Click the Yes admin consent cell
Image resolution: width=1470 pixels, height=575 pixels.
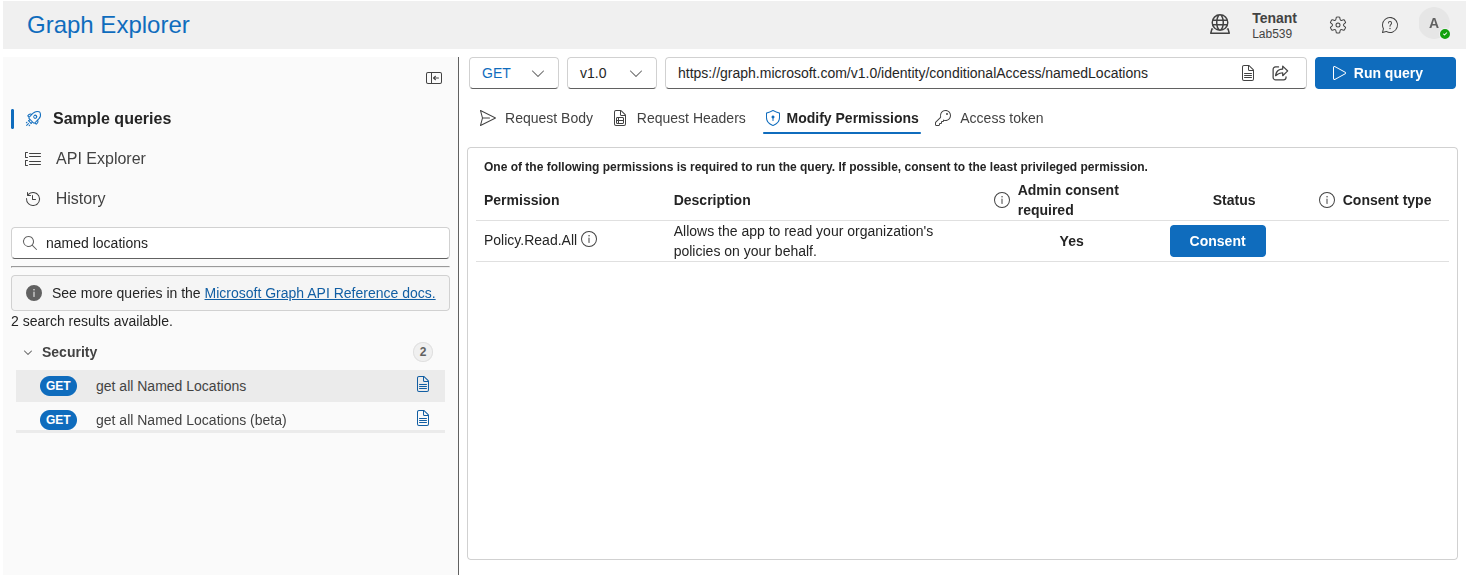click(1071, 241)
